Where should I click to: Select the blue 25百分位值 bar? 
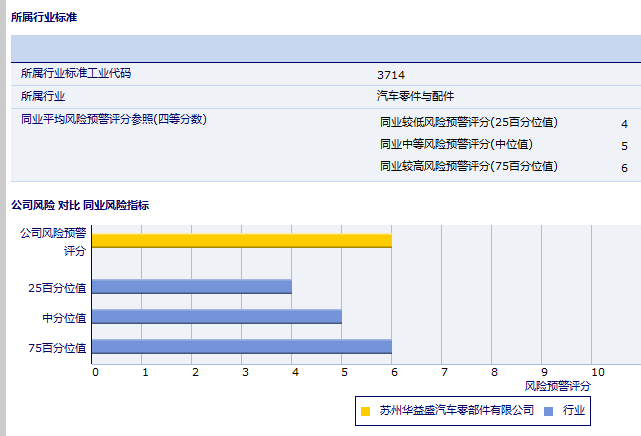click(191, 286)
